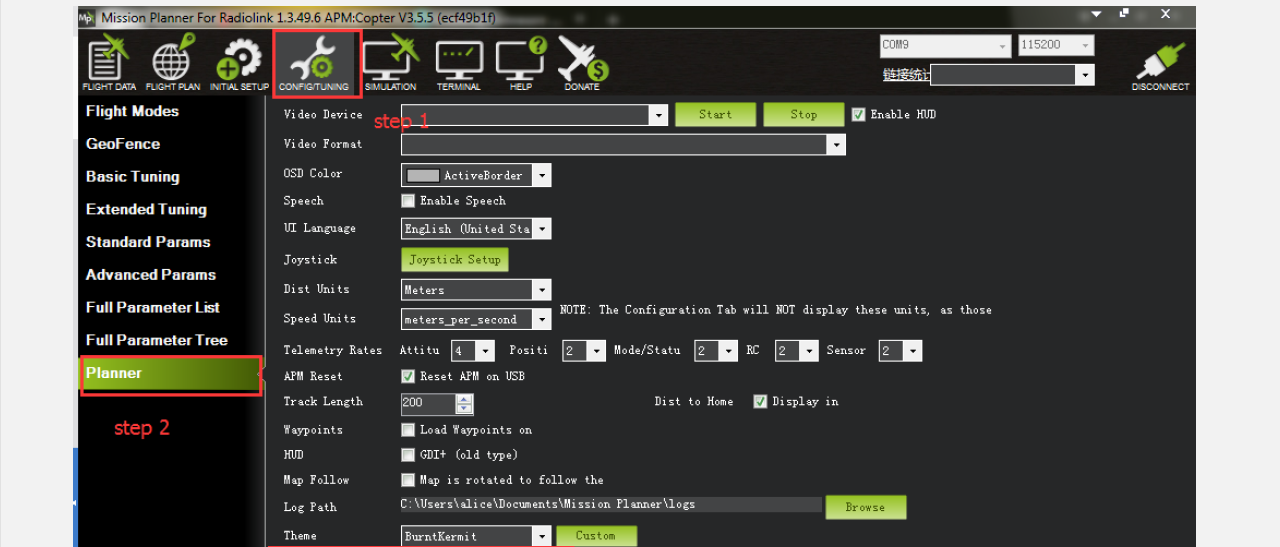
Task: Toggle the Enable HUD checkbox
Action: (858, 115)
